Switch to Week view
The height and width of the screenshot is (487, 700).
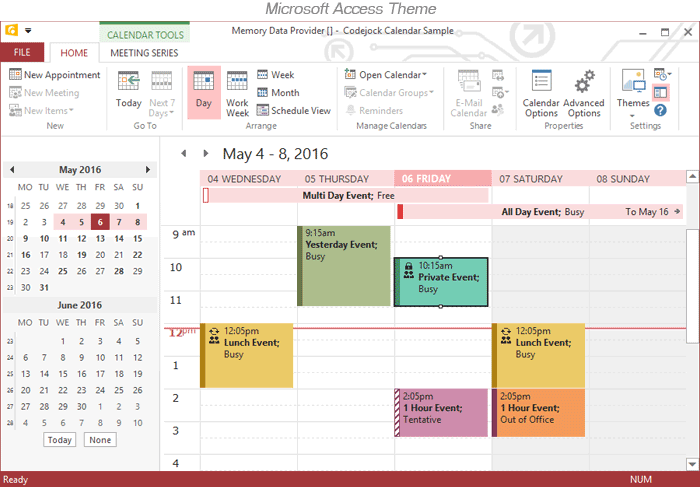[x=275, y=75]
